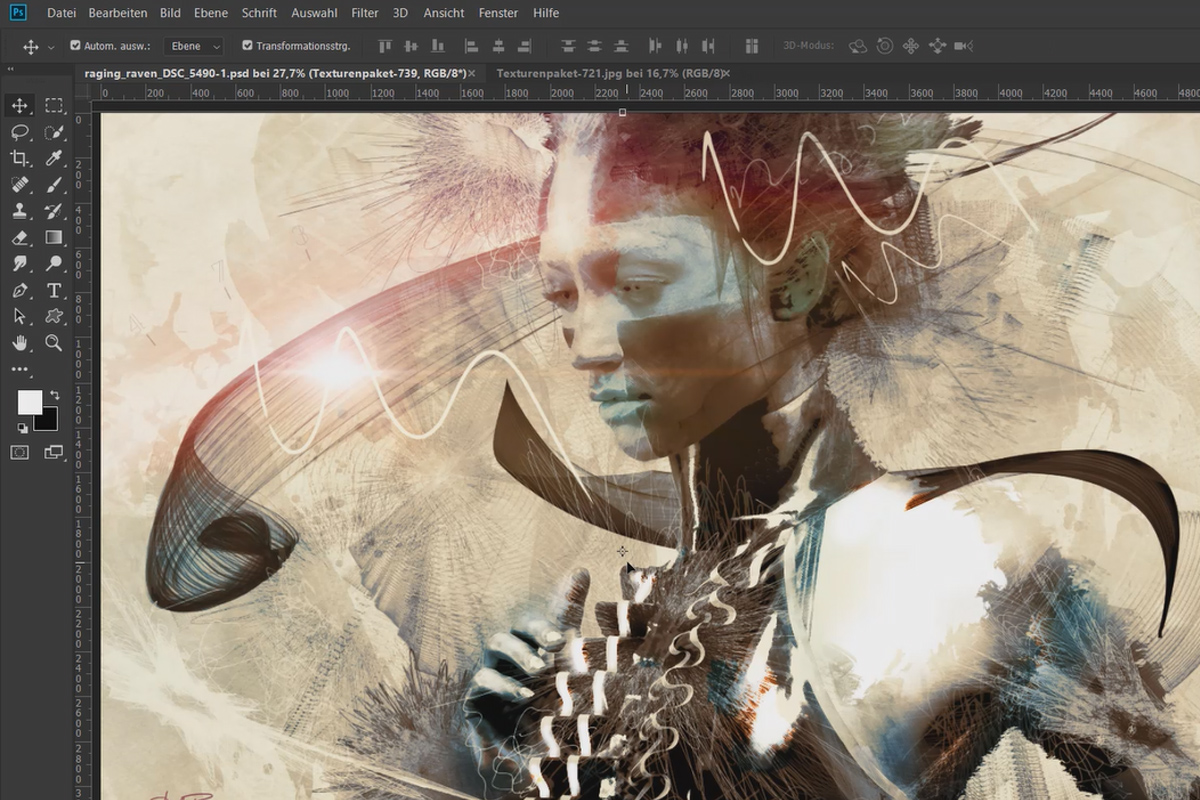Uncheck the Autom. ausw. checkbox
Screen dimensions: 1200x800
pos(75,46)
